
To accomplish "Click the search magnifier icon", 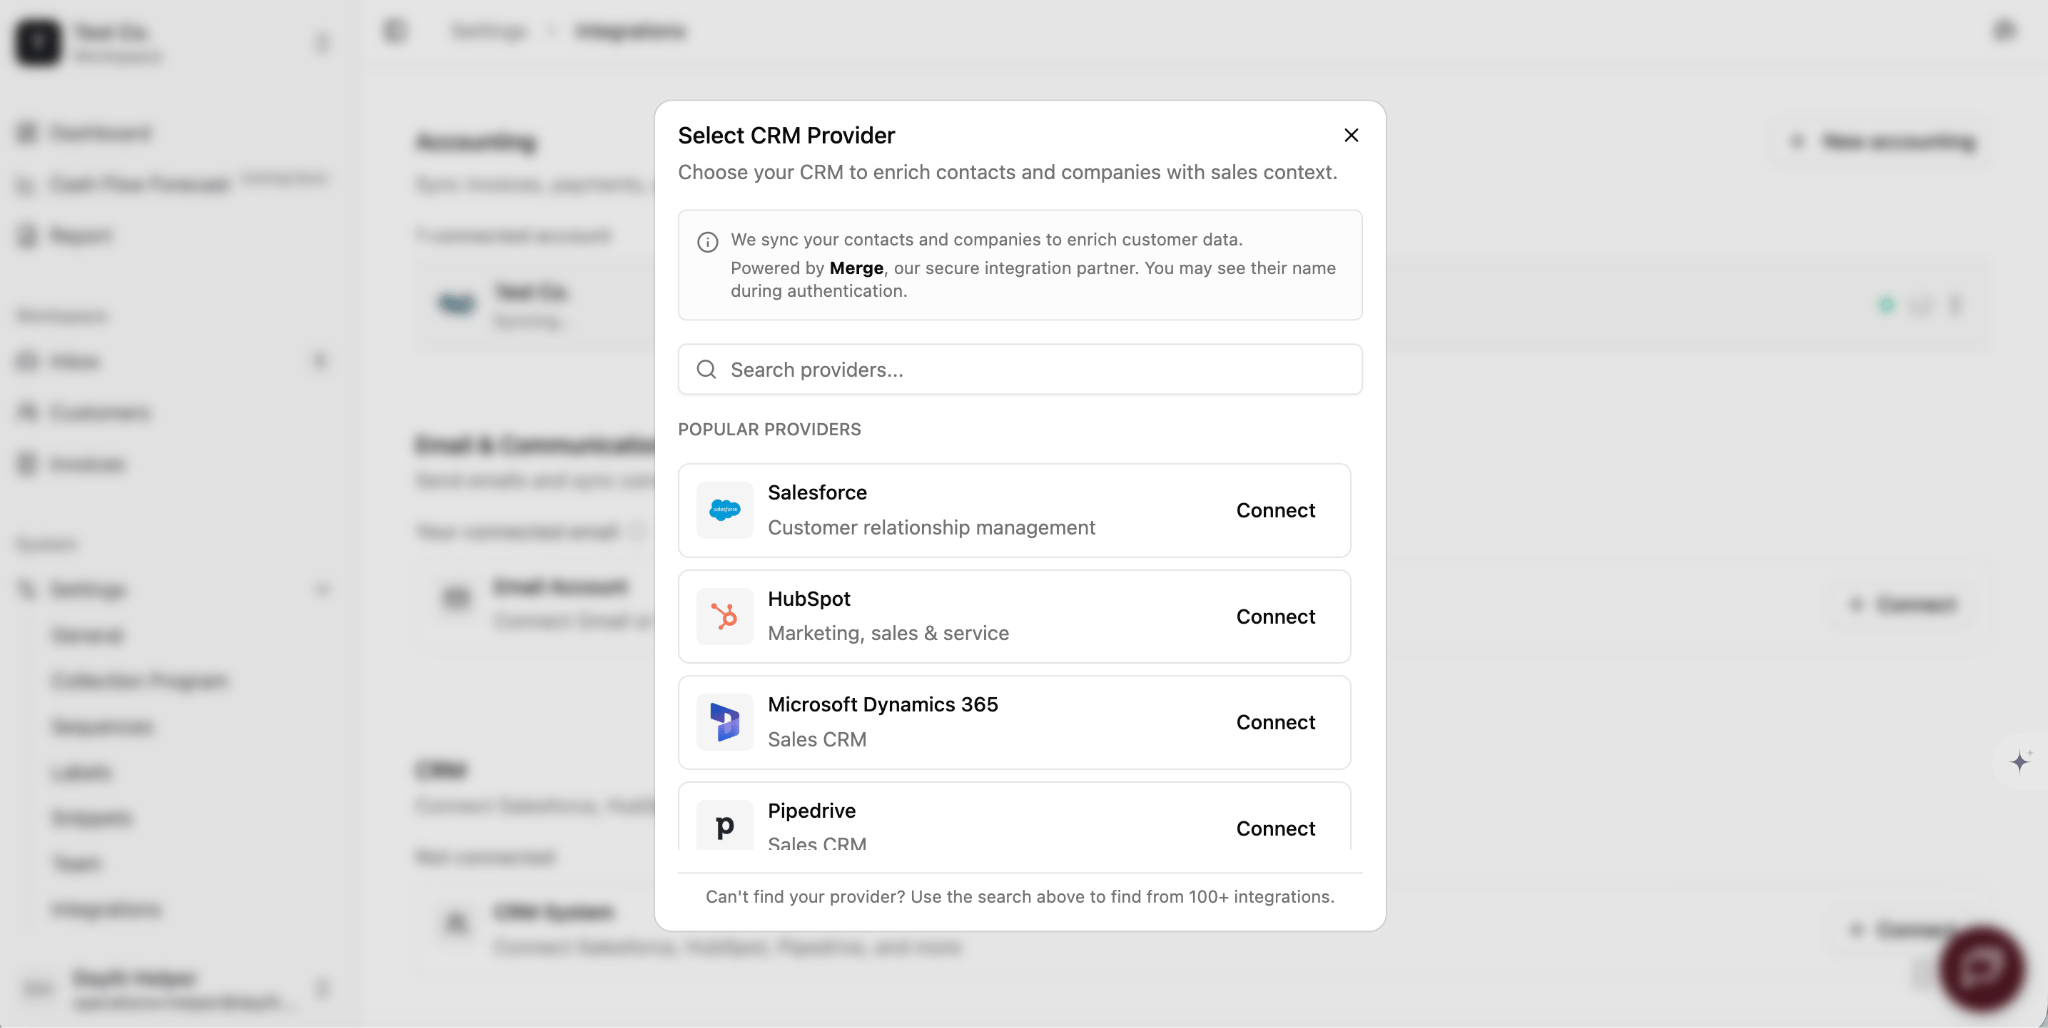I will coord(706,370).
